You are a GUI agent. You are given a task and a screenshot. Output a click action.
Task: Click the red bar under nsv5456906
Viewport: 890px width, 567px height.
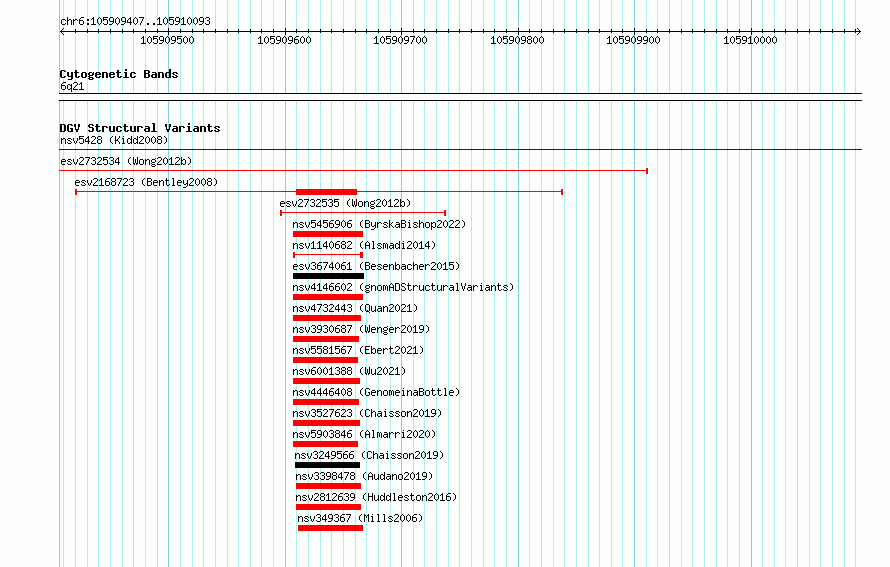328,234
